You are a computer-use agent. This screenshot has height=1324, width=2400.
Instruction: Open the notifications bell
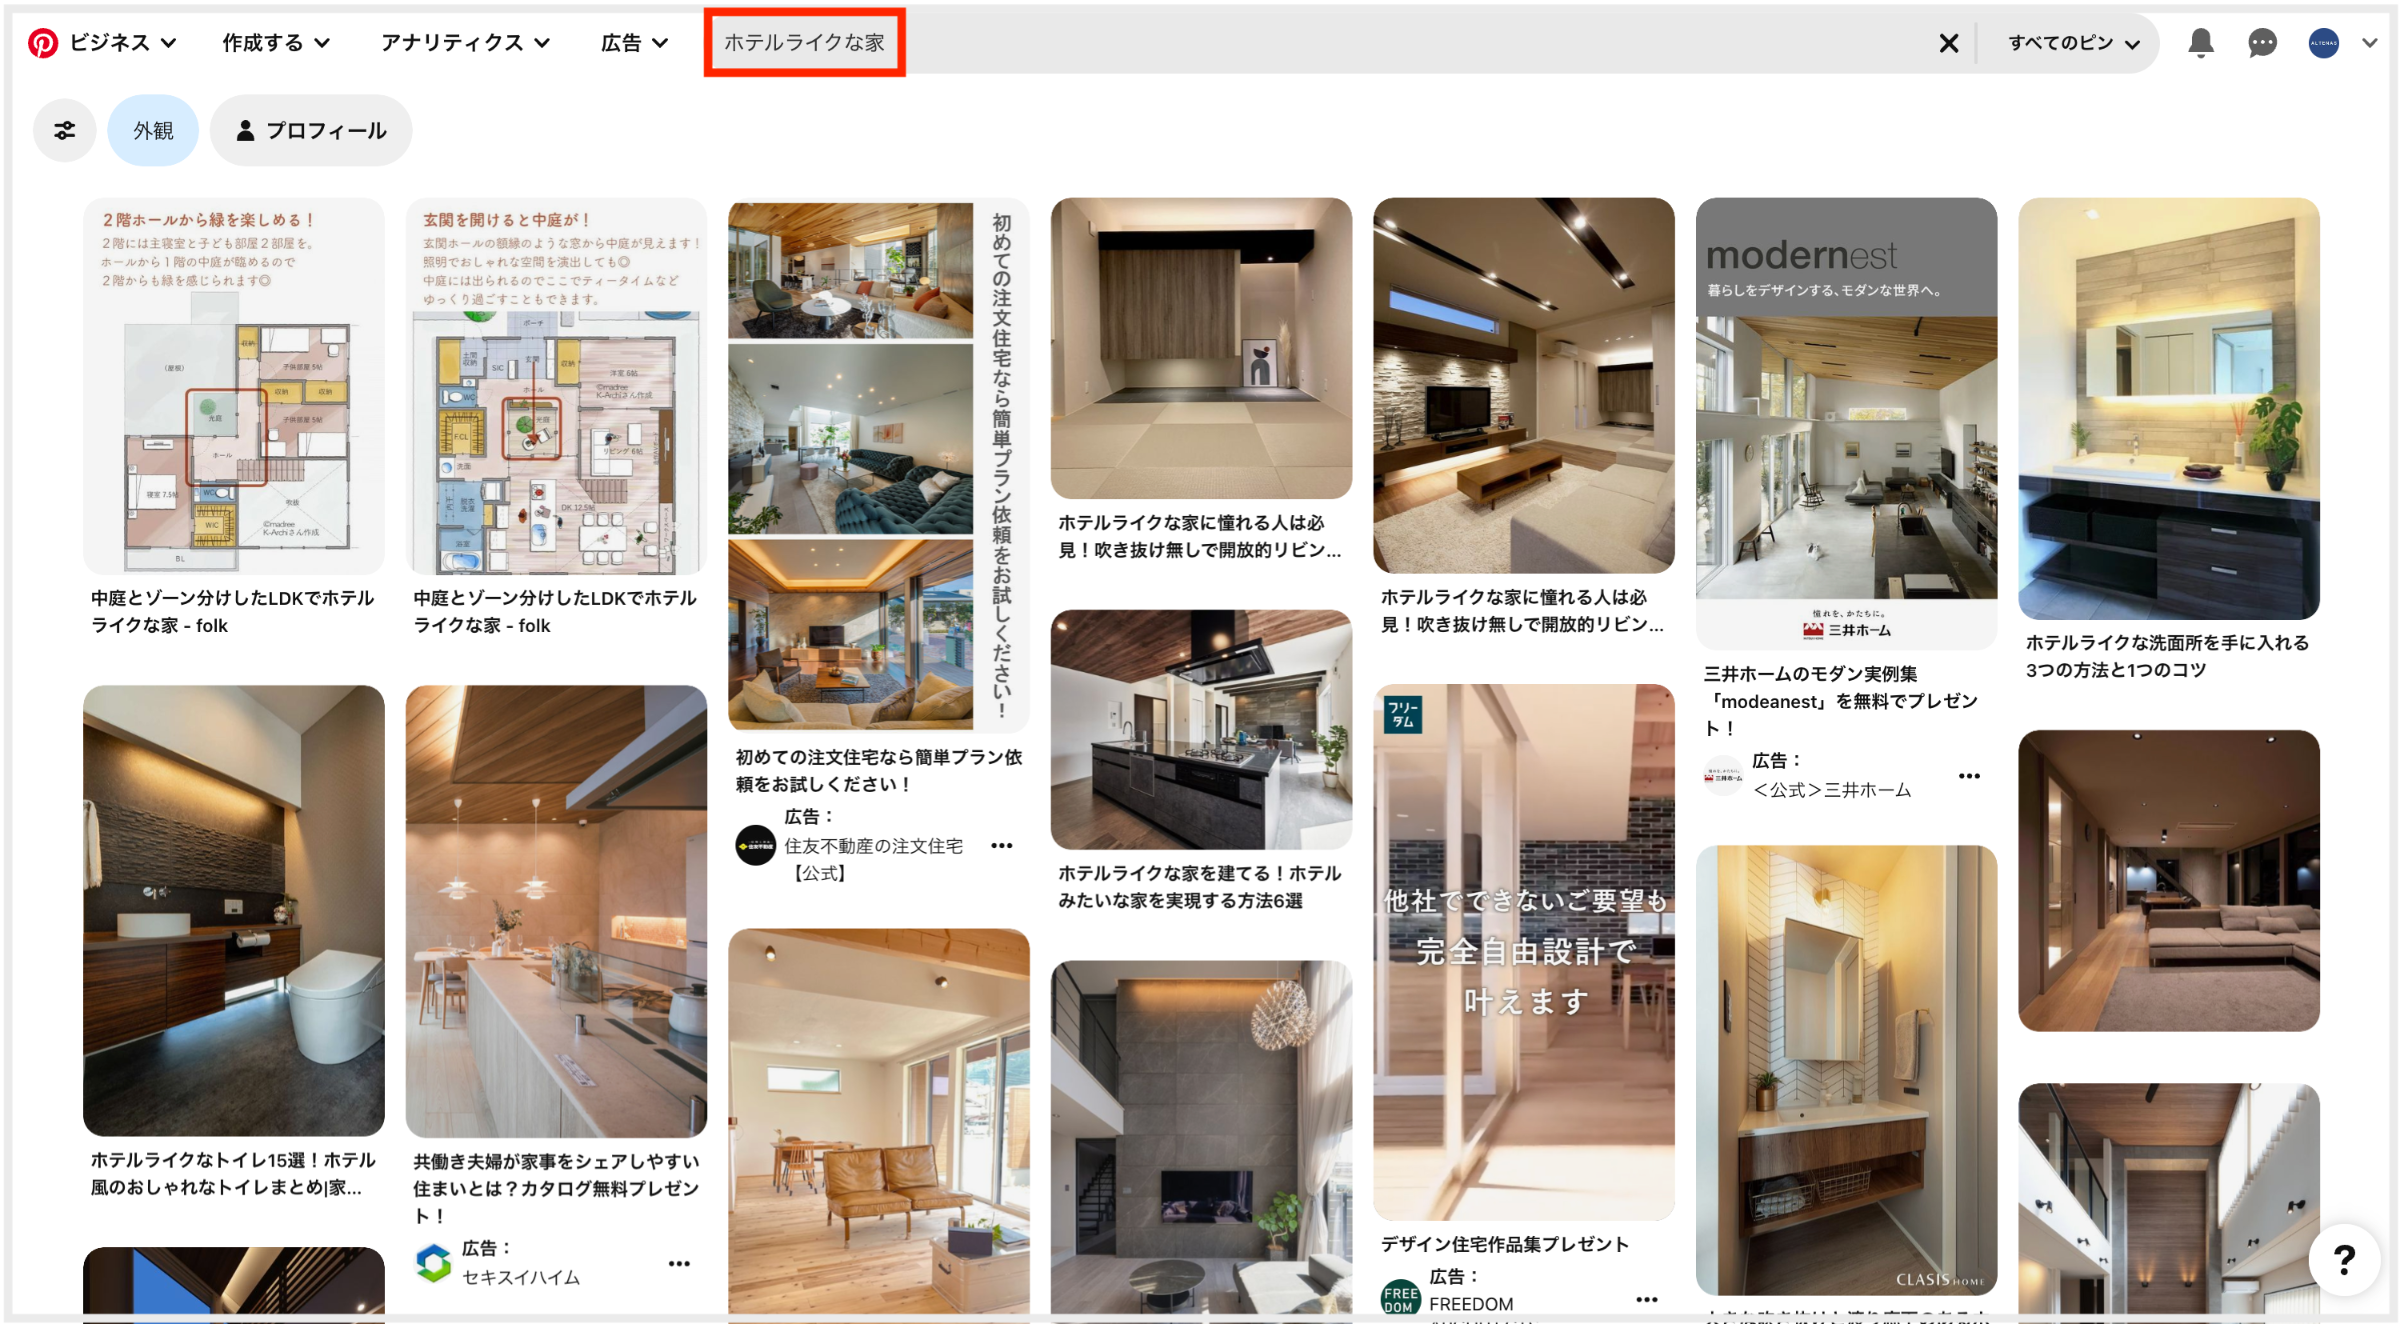[2200, 43]
